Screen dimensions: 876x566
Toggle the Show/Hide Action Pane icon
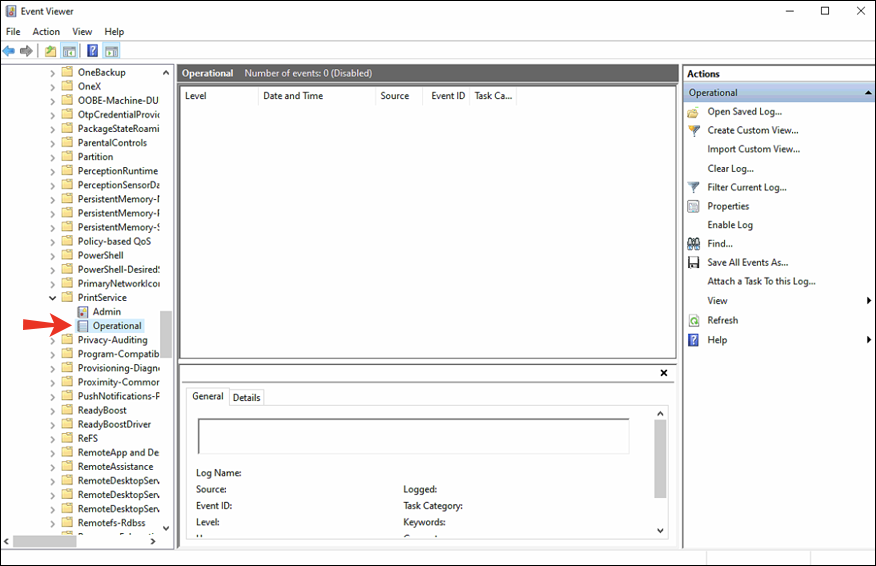(111, 51)
